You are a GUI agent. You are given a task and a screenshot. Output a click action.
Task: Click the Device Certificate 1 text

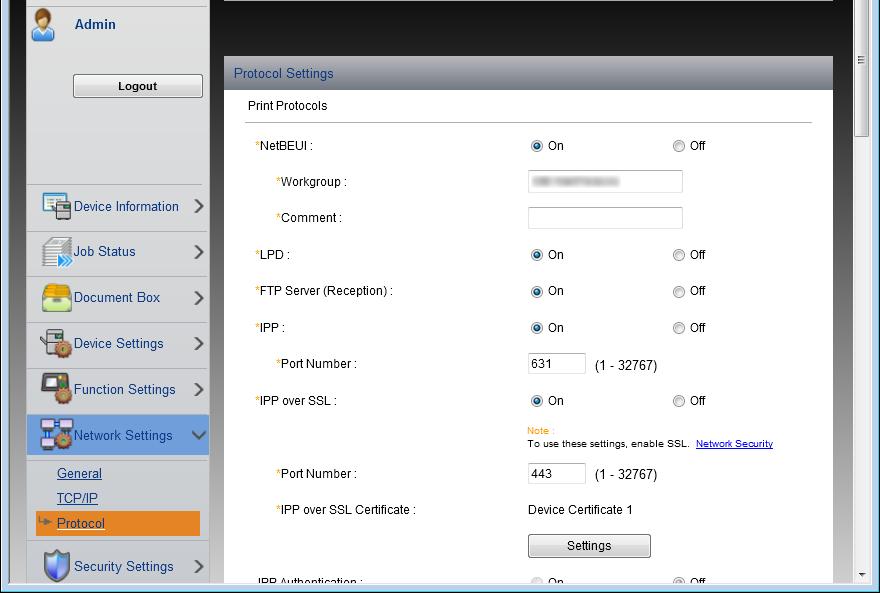580,509
